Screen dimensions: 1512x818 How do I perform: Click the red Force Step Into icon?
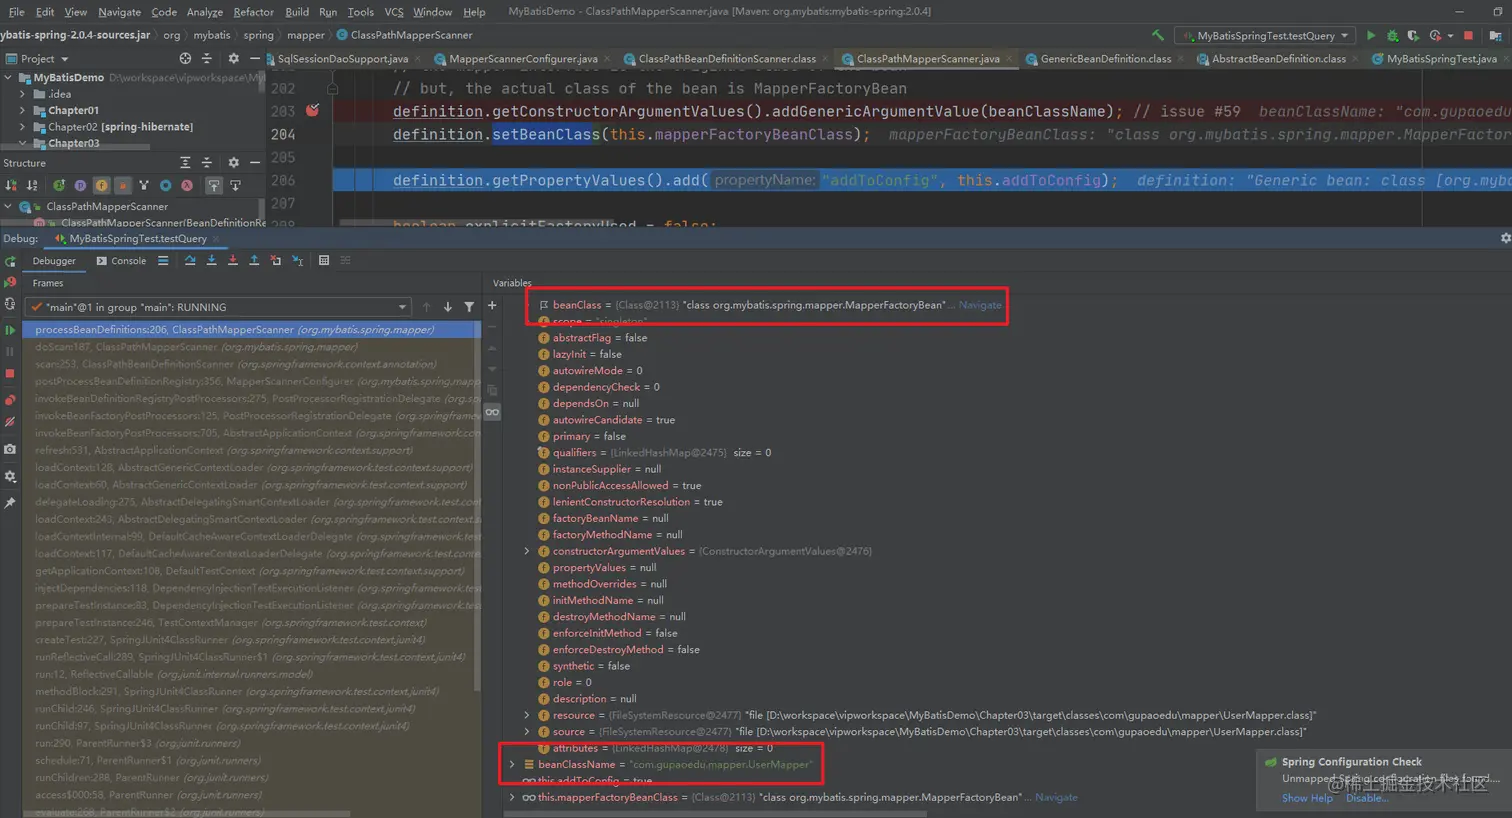pyautogui.click(x=233, y=261)
